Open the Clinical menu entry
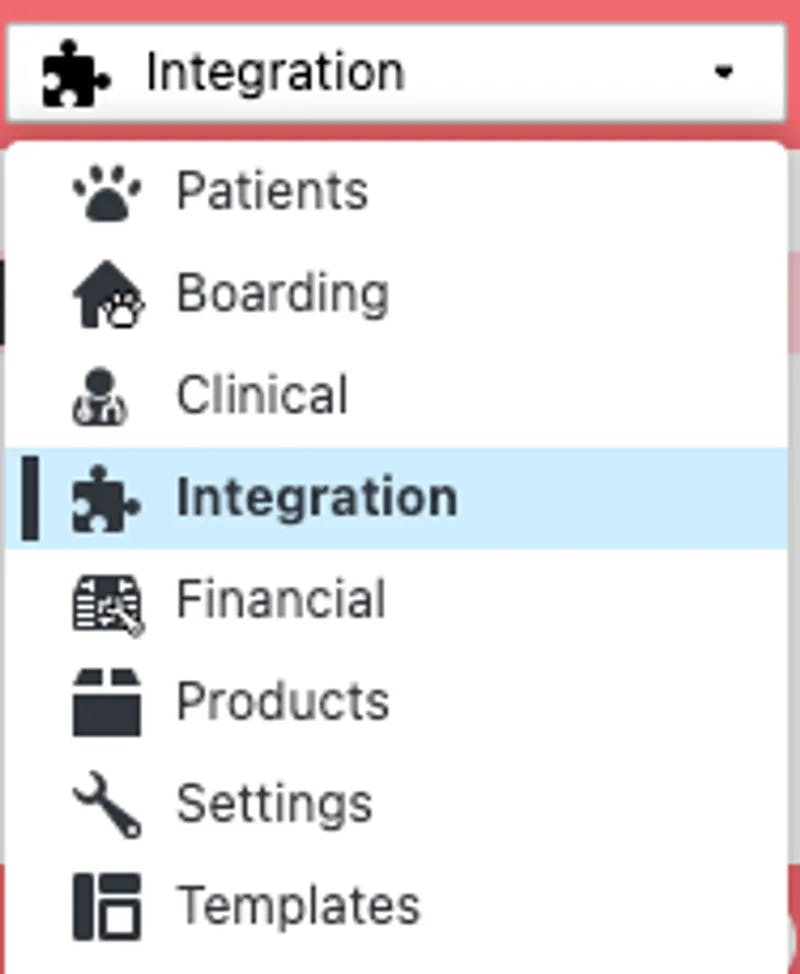 click(x=262, y=396)
